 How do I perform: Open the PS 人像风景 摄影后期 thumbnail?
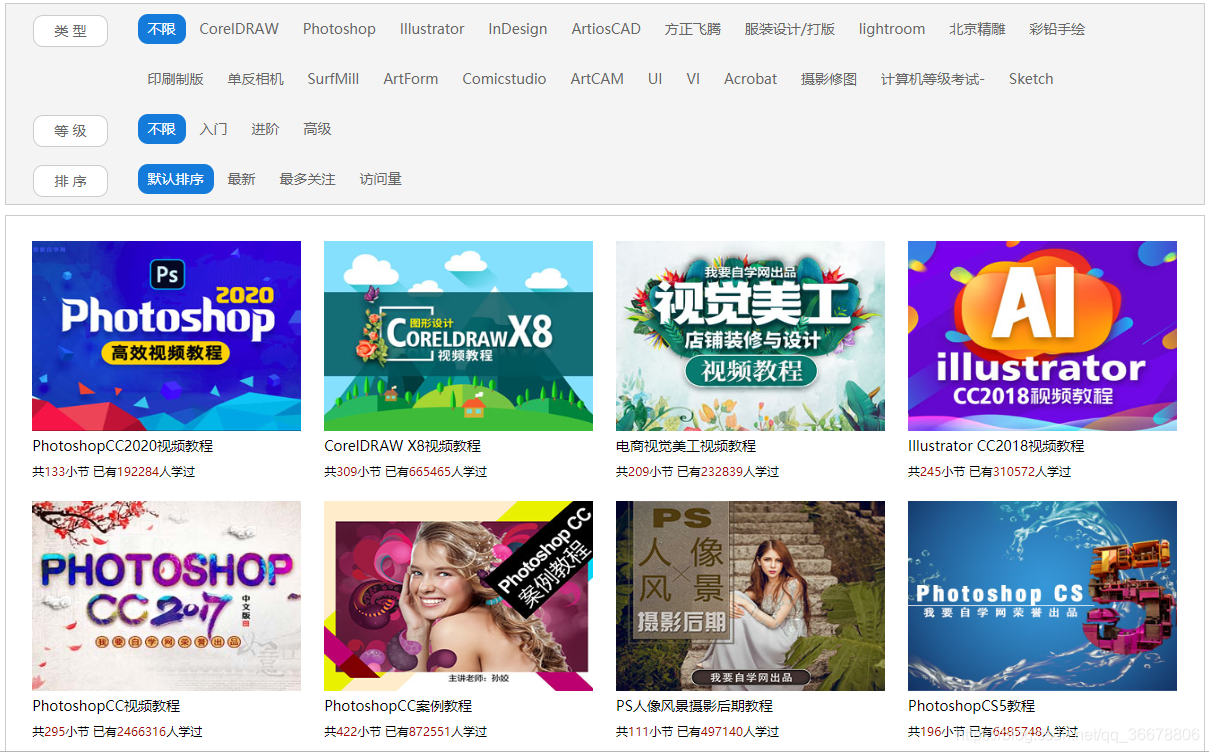(x=750, y=596)
